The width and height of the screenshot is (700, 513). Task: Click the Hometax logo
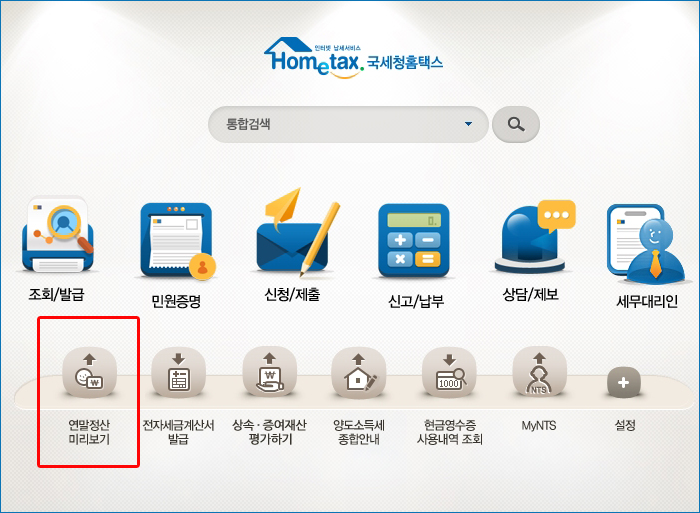(x=314, y=57)
